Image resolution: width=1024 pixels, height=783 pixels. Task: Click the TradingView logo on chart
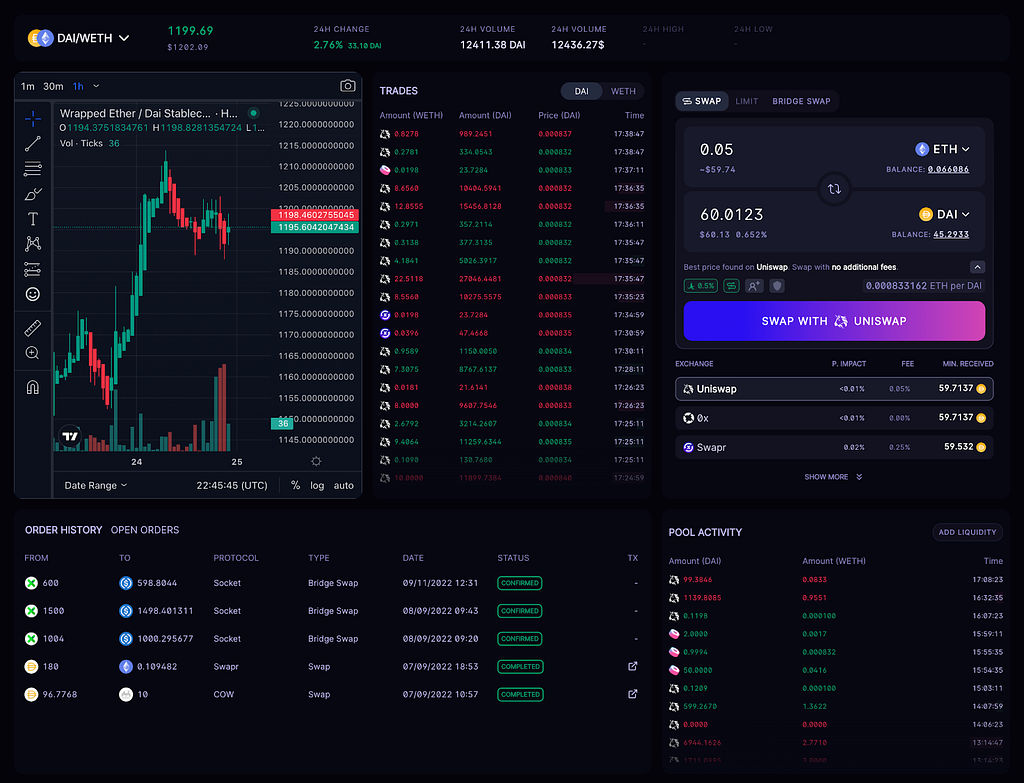pos(70,436)
